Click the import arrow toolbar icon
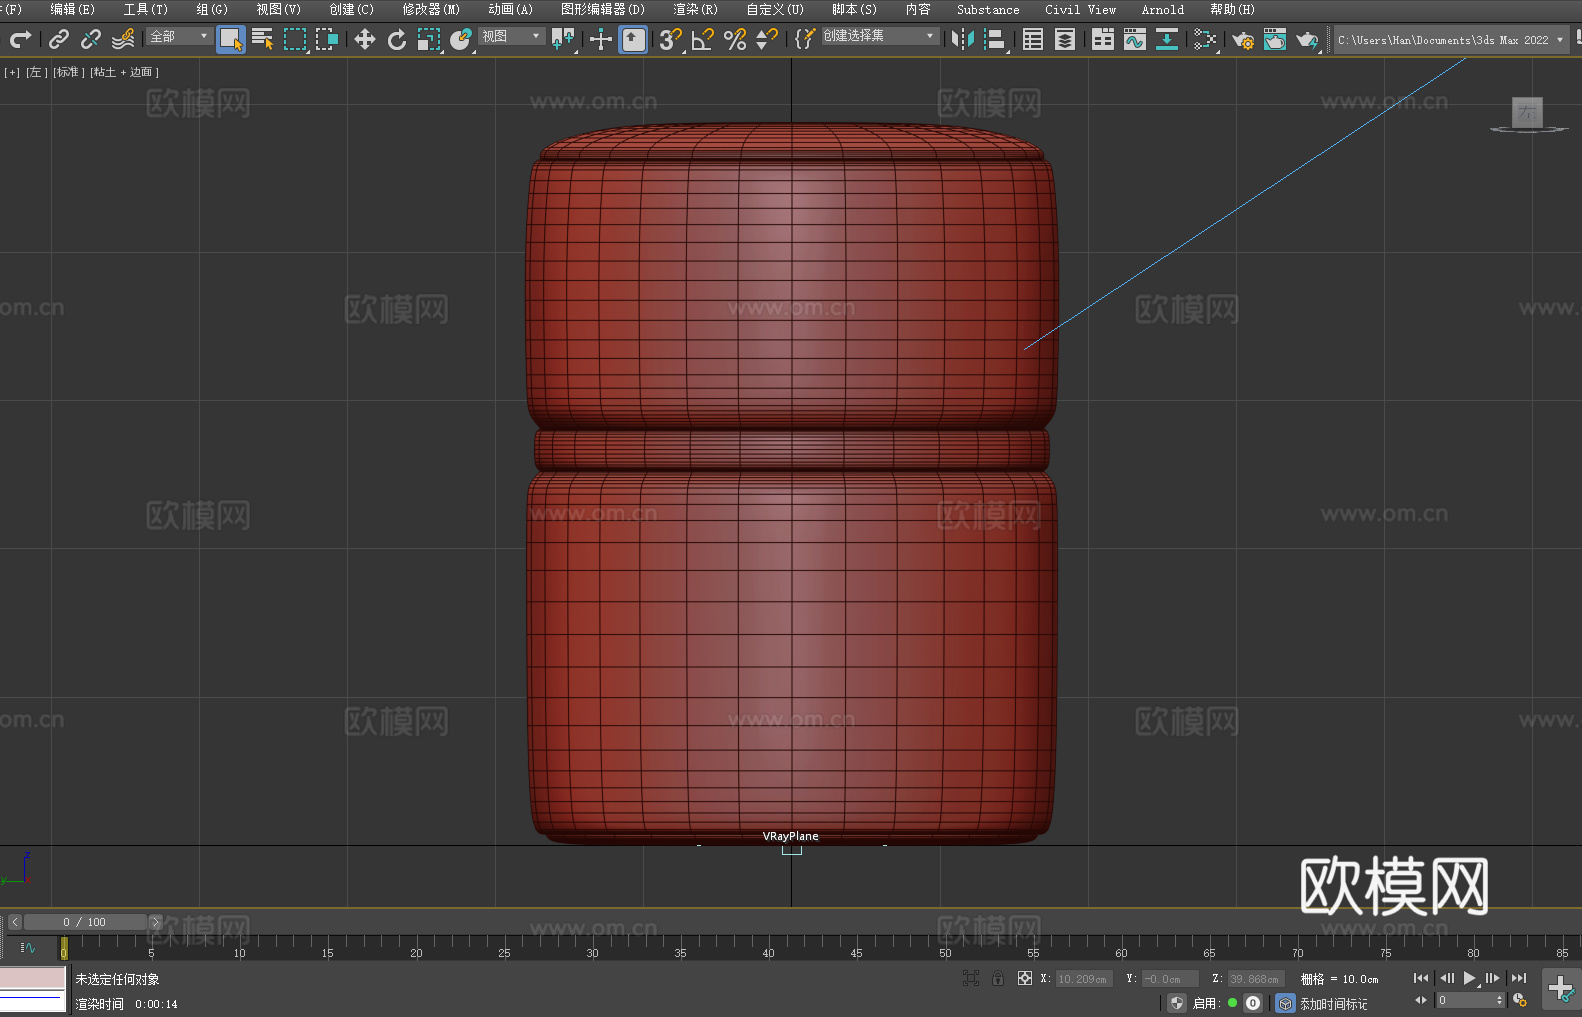 (x=1167, y=39)
